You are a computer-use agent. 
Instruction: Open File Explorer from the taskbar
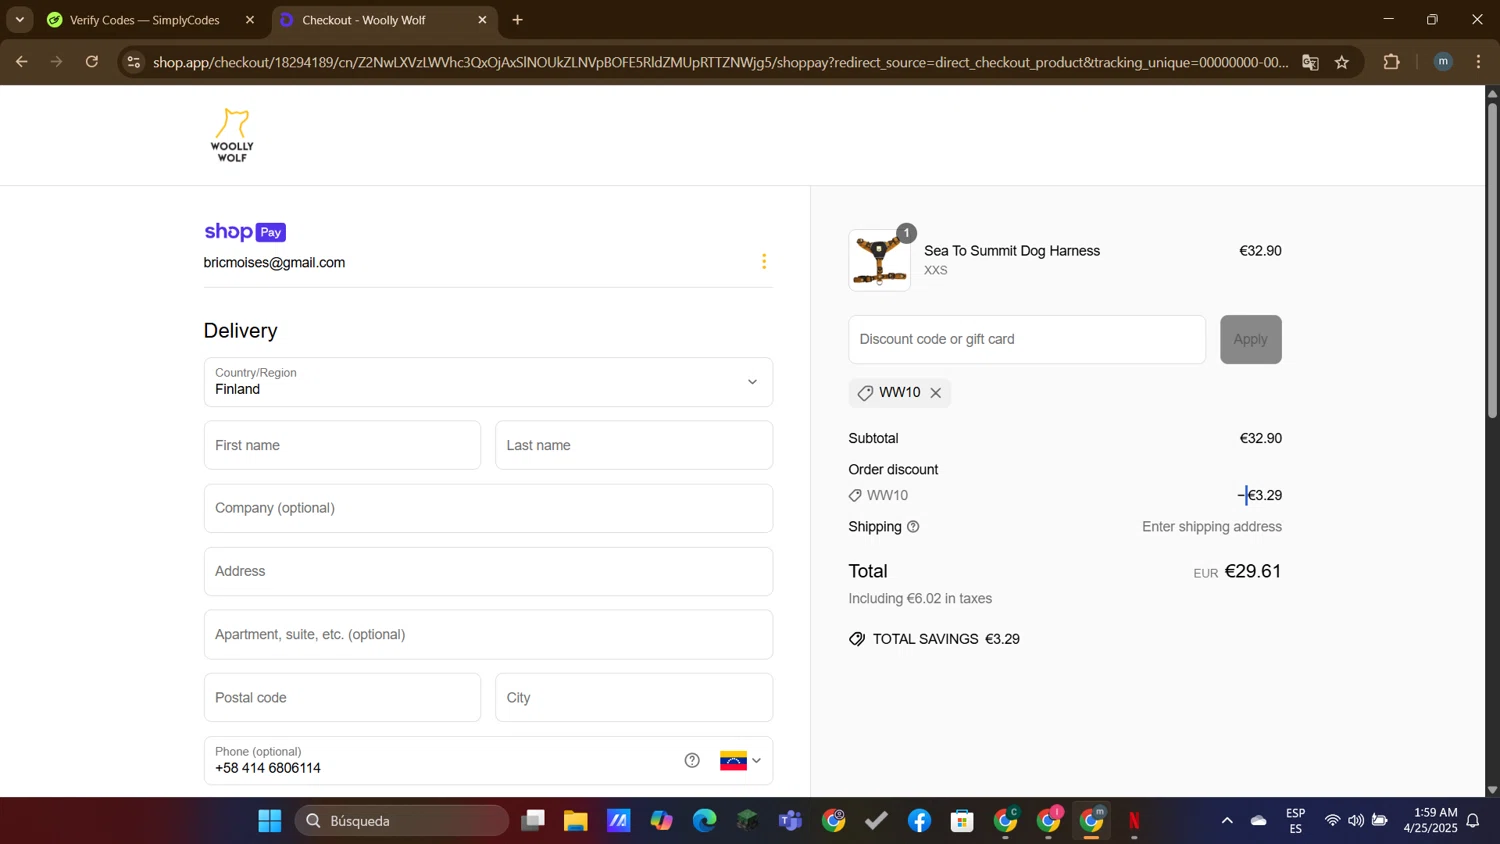pyautogui.click(x=575, y=821)
